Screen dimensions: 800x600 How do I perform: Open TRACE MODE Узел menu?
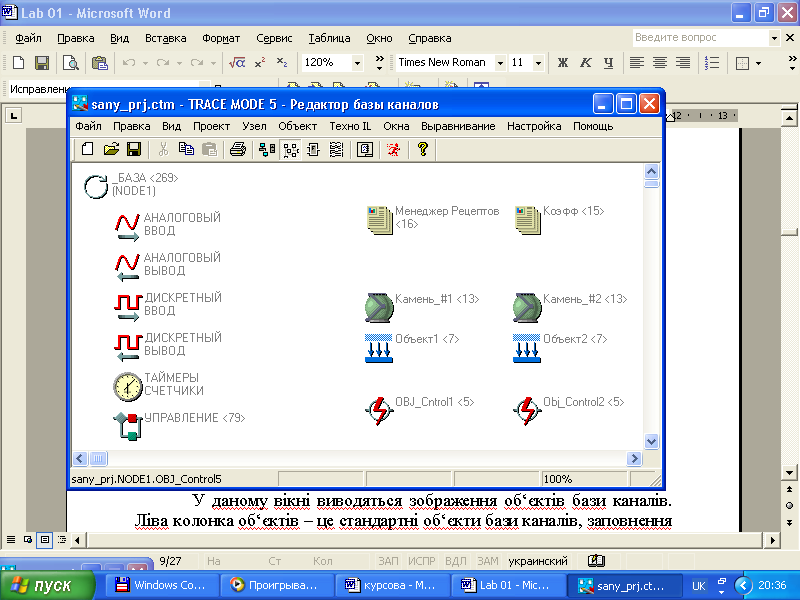tap(254, 126)
